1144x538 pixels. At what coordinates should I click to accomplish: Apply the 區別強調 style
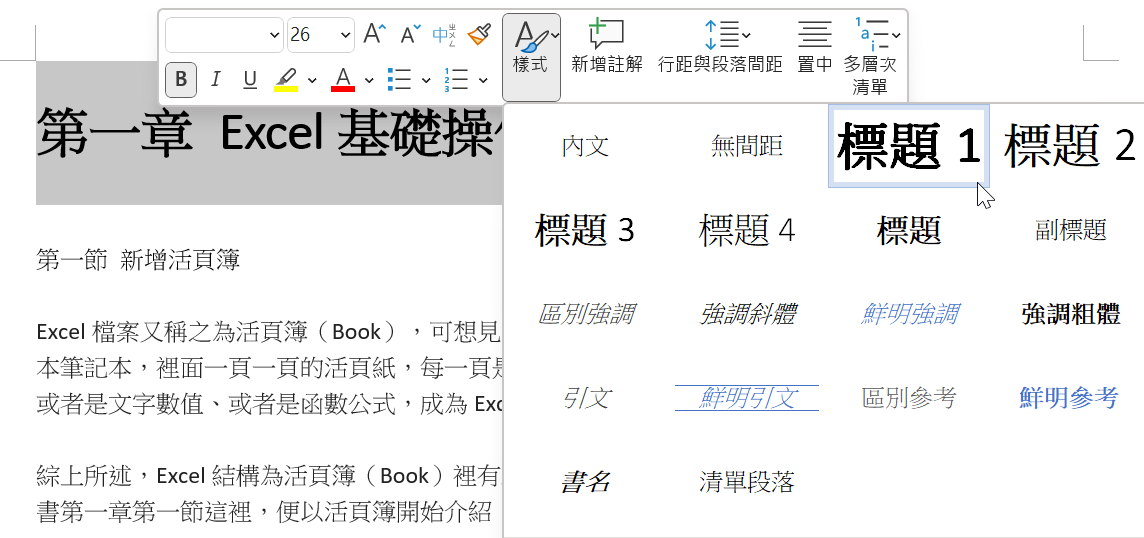[x=585, y=315]
